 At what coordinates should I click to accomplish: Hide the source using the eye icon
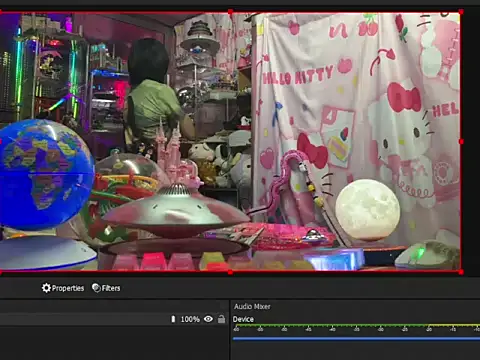coord(208,319)
